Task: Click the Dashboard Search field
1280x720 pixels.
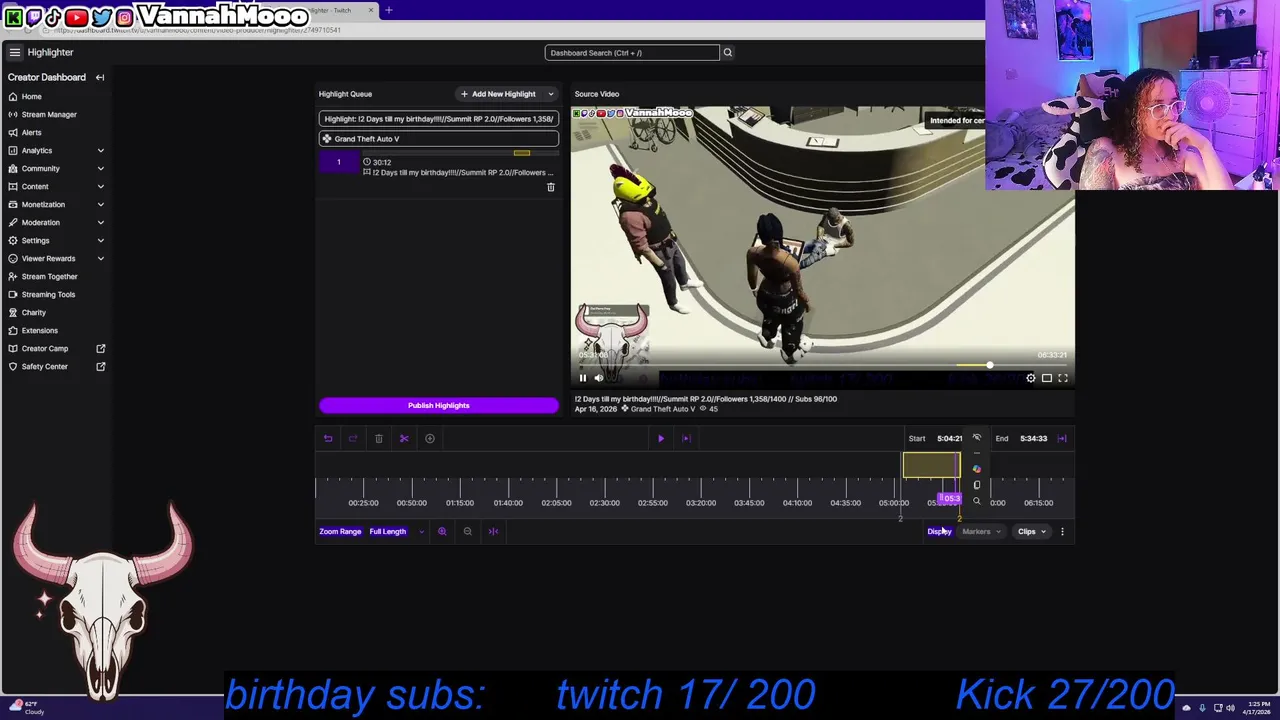Action: click(x=632, y=52)
